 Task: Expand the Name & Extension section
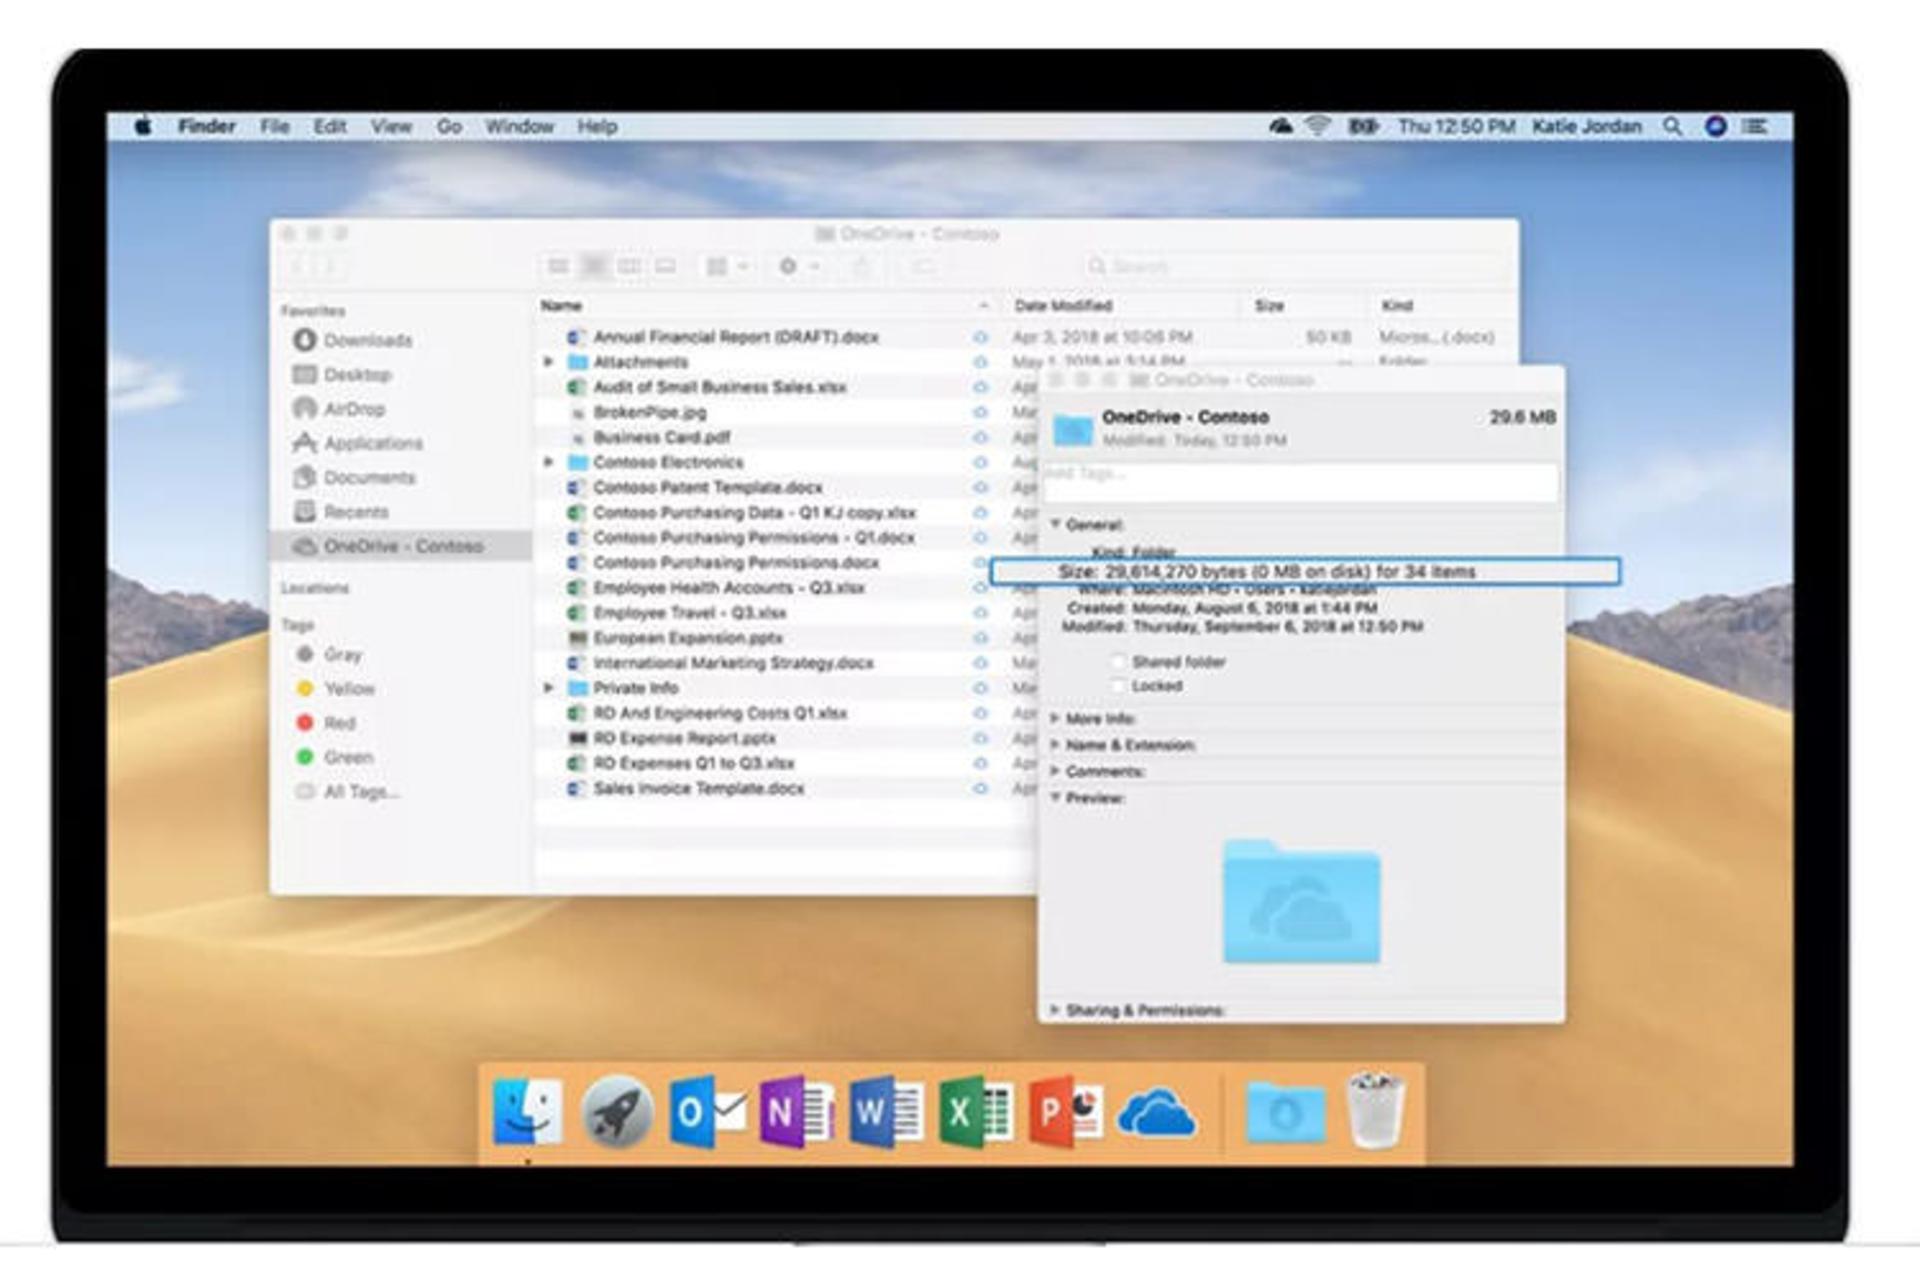[x=1055, y=745]
